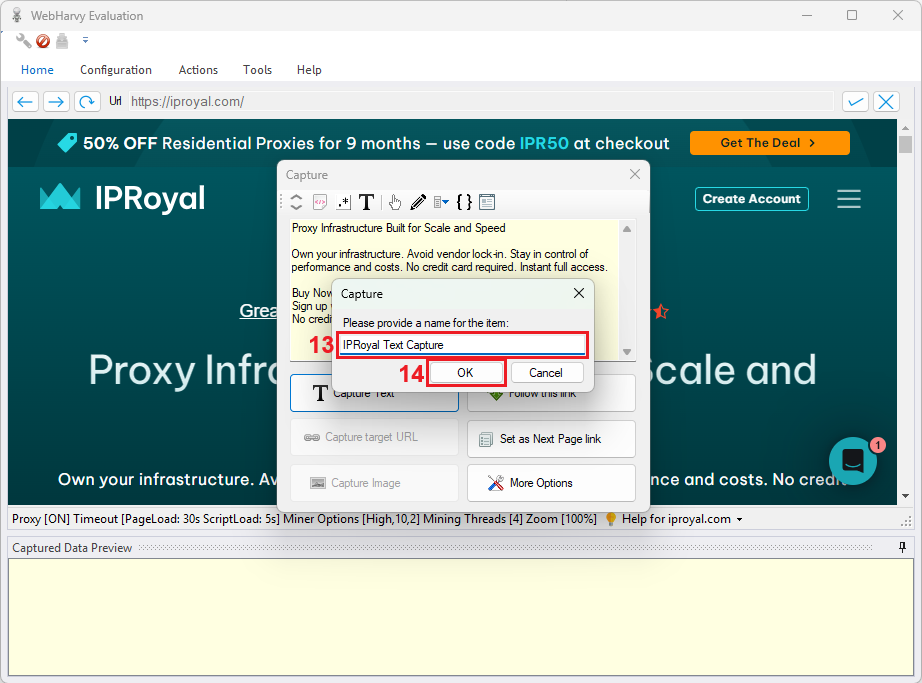The width and height of the screenshot is (922, 683).
Task: Click the curly braces icon in Capture toolbar
Action: [464, 202]
